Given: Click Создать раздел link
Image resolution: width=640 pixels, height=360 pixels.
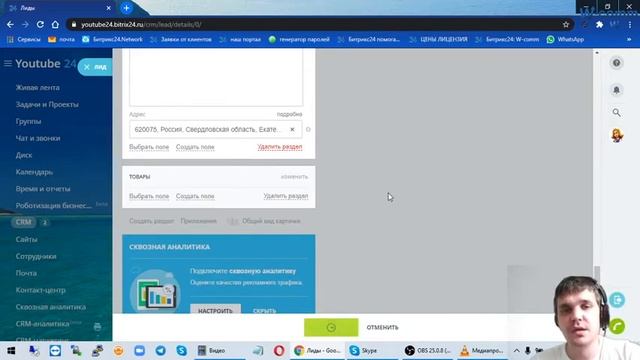Looking at the screenshot, I should pyautogui.click(x=151, y=221).
